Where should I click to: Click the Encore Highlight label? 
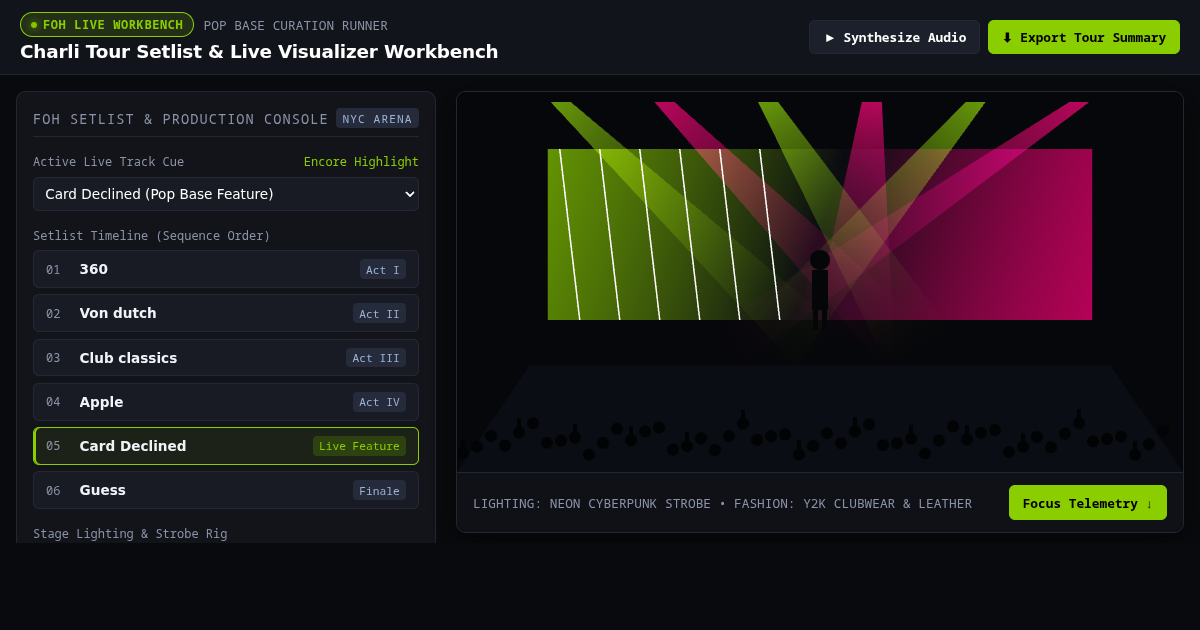pos(361,162)
